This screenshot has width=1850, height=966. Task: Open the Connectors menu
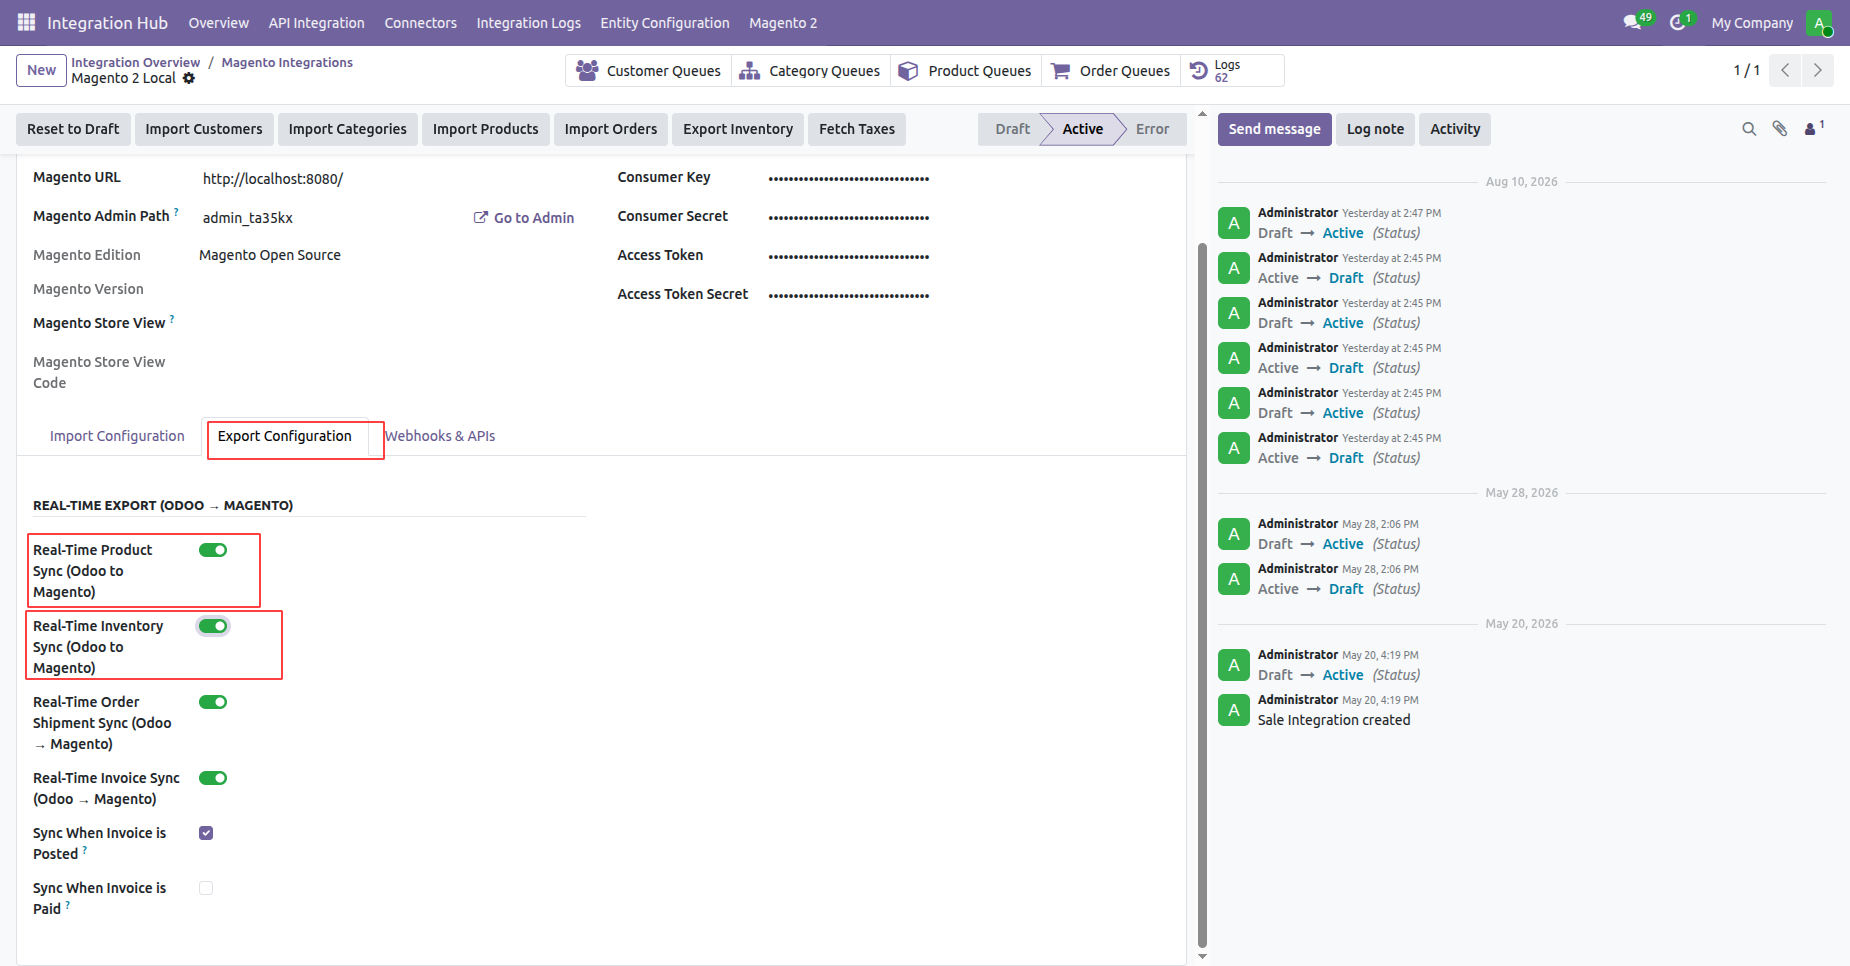click(x=421, y=23)
